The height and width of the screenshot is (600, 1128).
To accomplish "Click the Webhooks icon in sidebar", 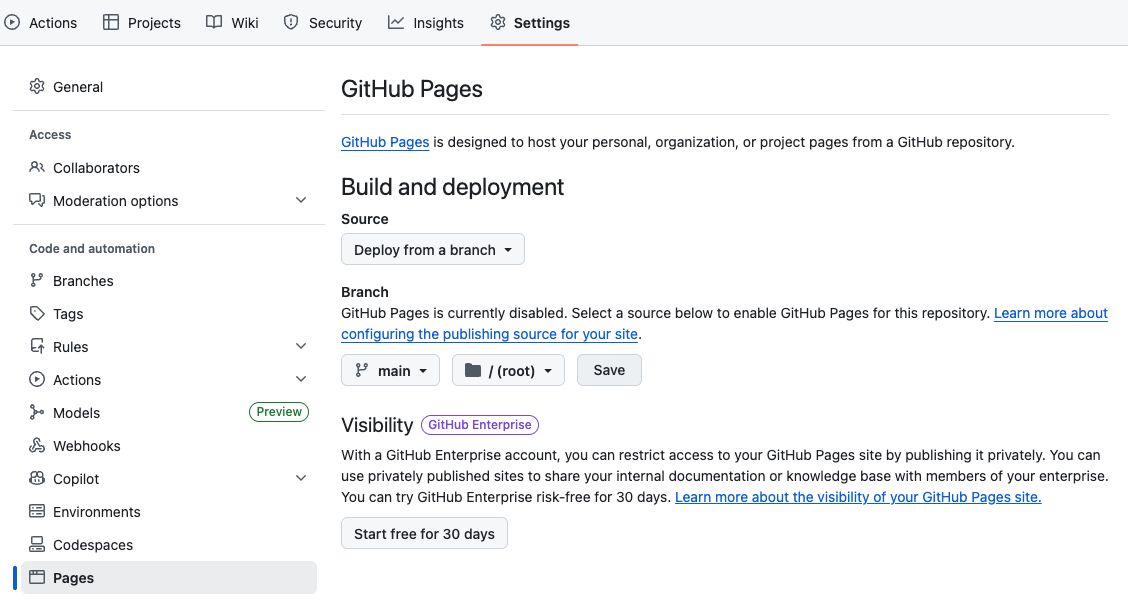I will coord(37,446).
